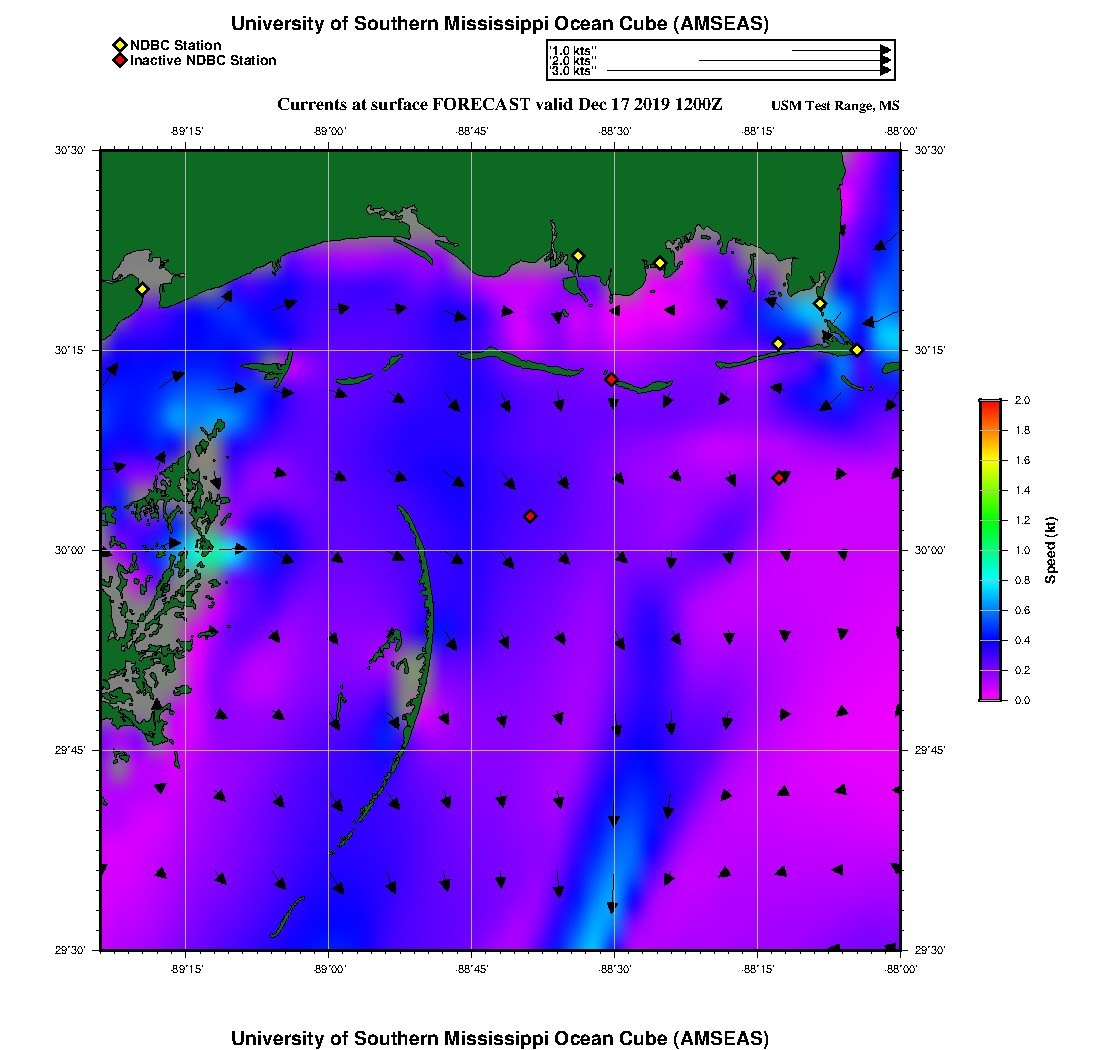This screenshot has width=1100, height=1050.
Task: Click the 'Currents at surface FORECAST' title
Action: click(x=499, y=105)
